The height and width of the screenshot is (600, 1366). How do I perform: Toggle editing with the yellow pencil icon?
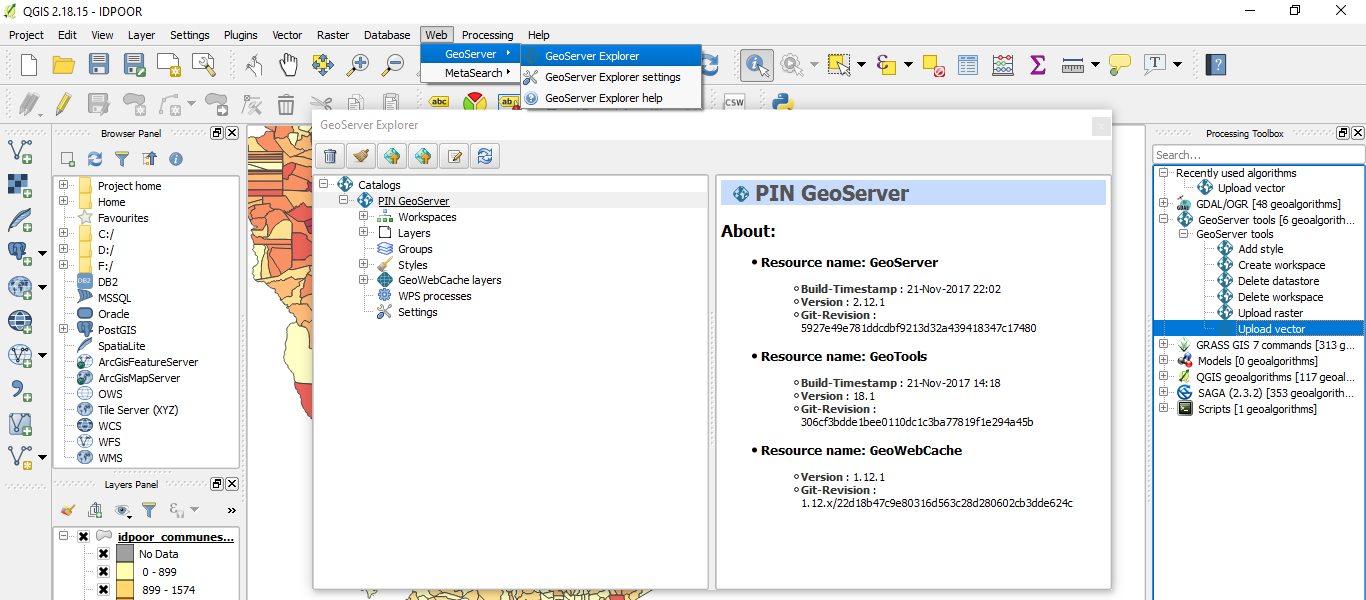pyautogui.click(x=64, y=103)
